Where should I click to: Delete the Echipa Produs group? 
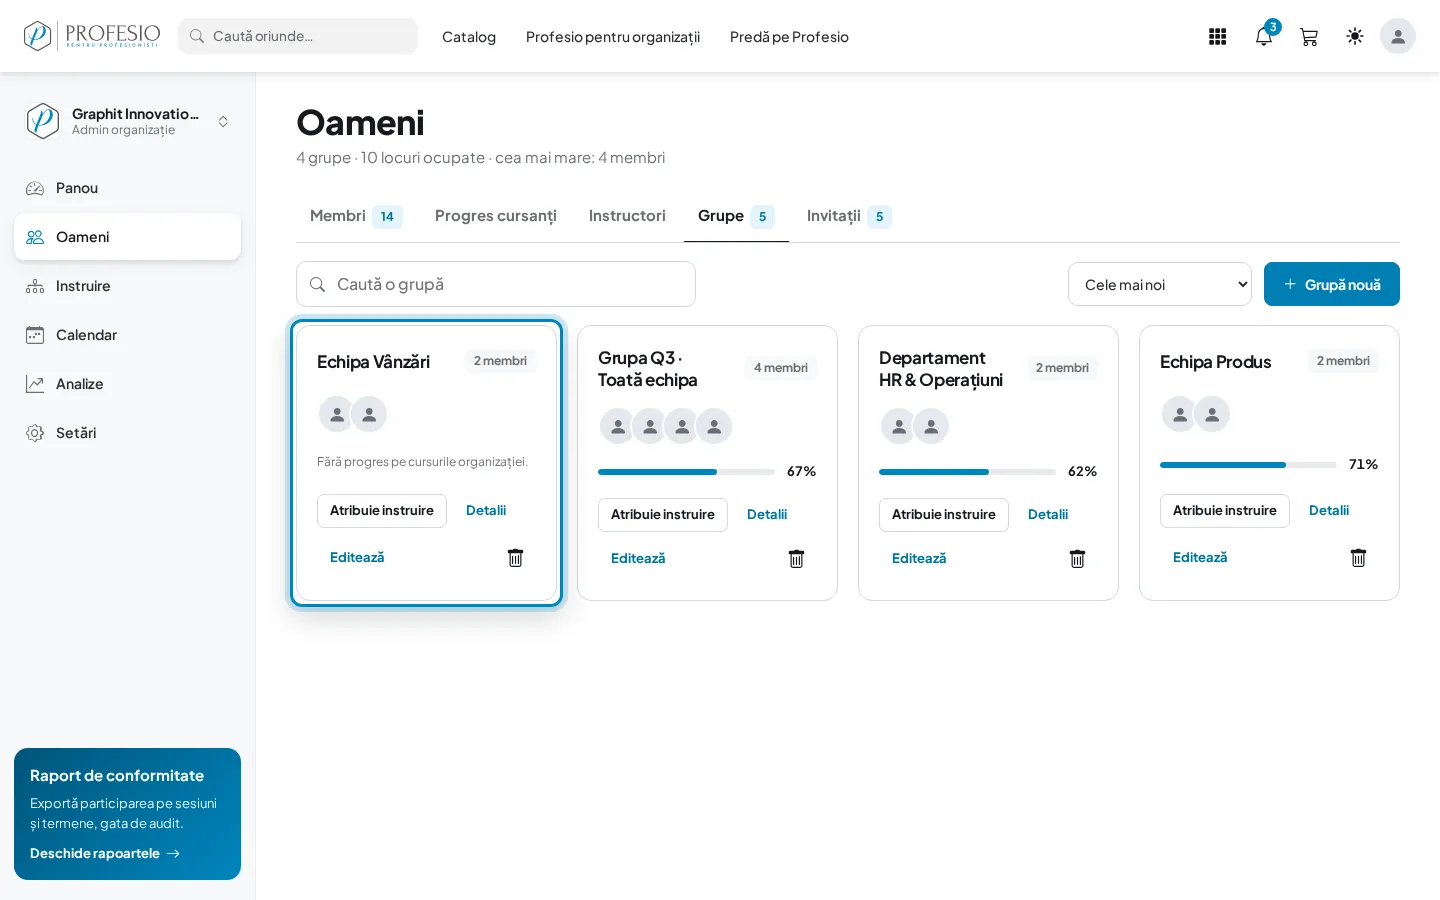pyautogui.click(x=1358, y=558)
